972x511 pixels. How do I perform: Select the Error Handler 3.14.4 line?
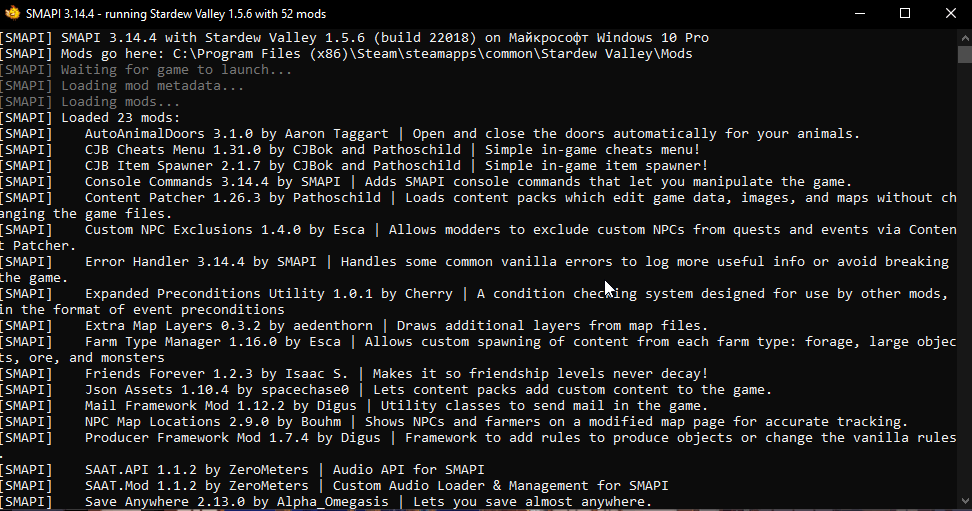point(475,270)
